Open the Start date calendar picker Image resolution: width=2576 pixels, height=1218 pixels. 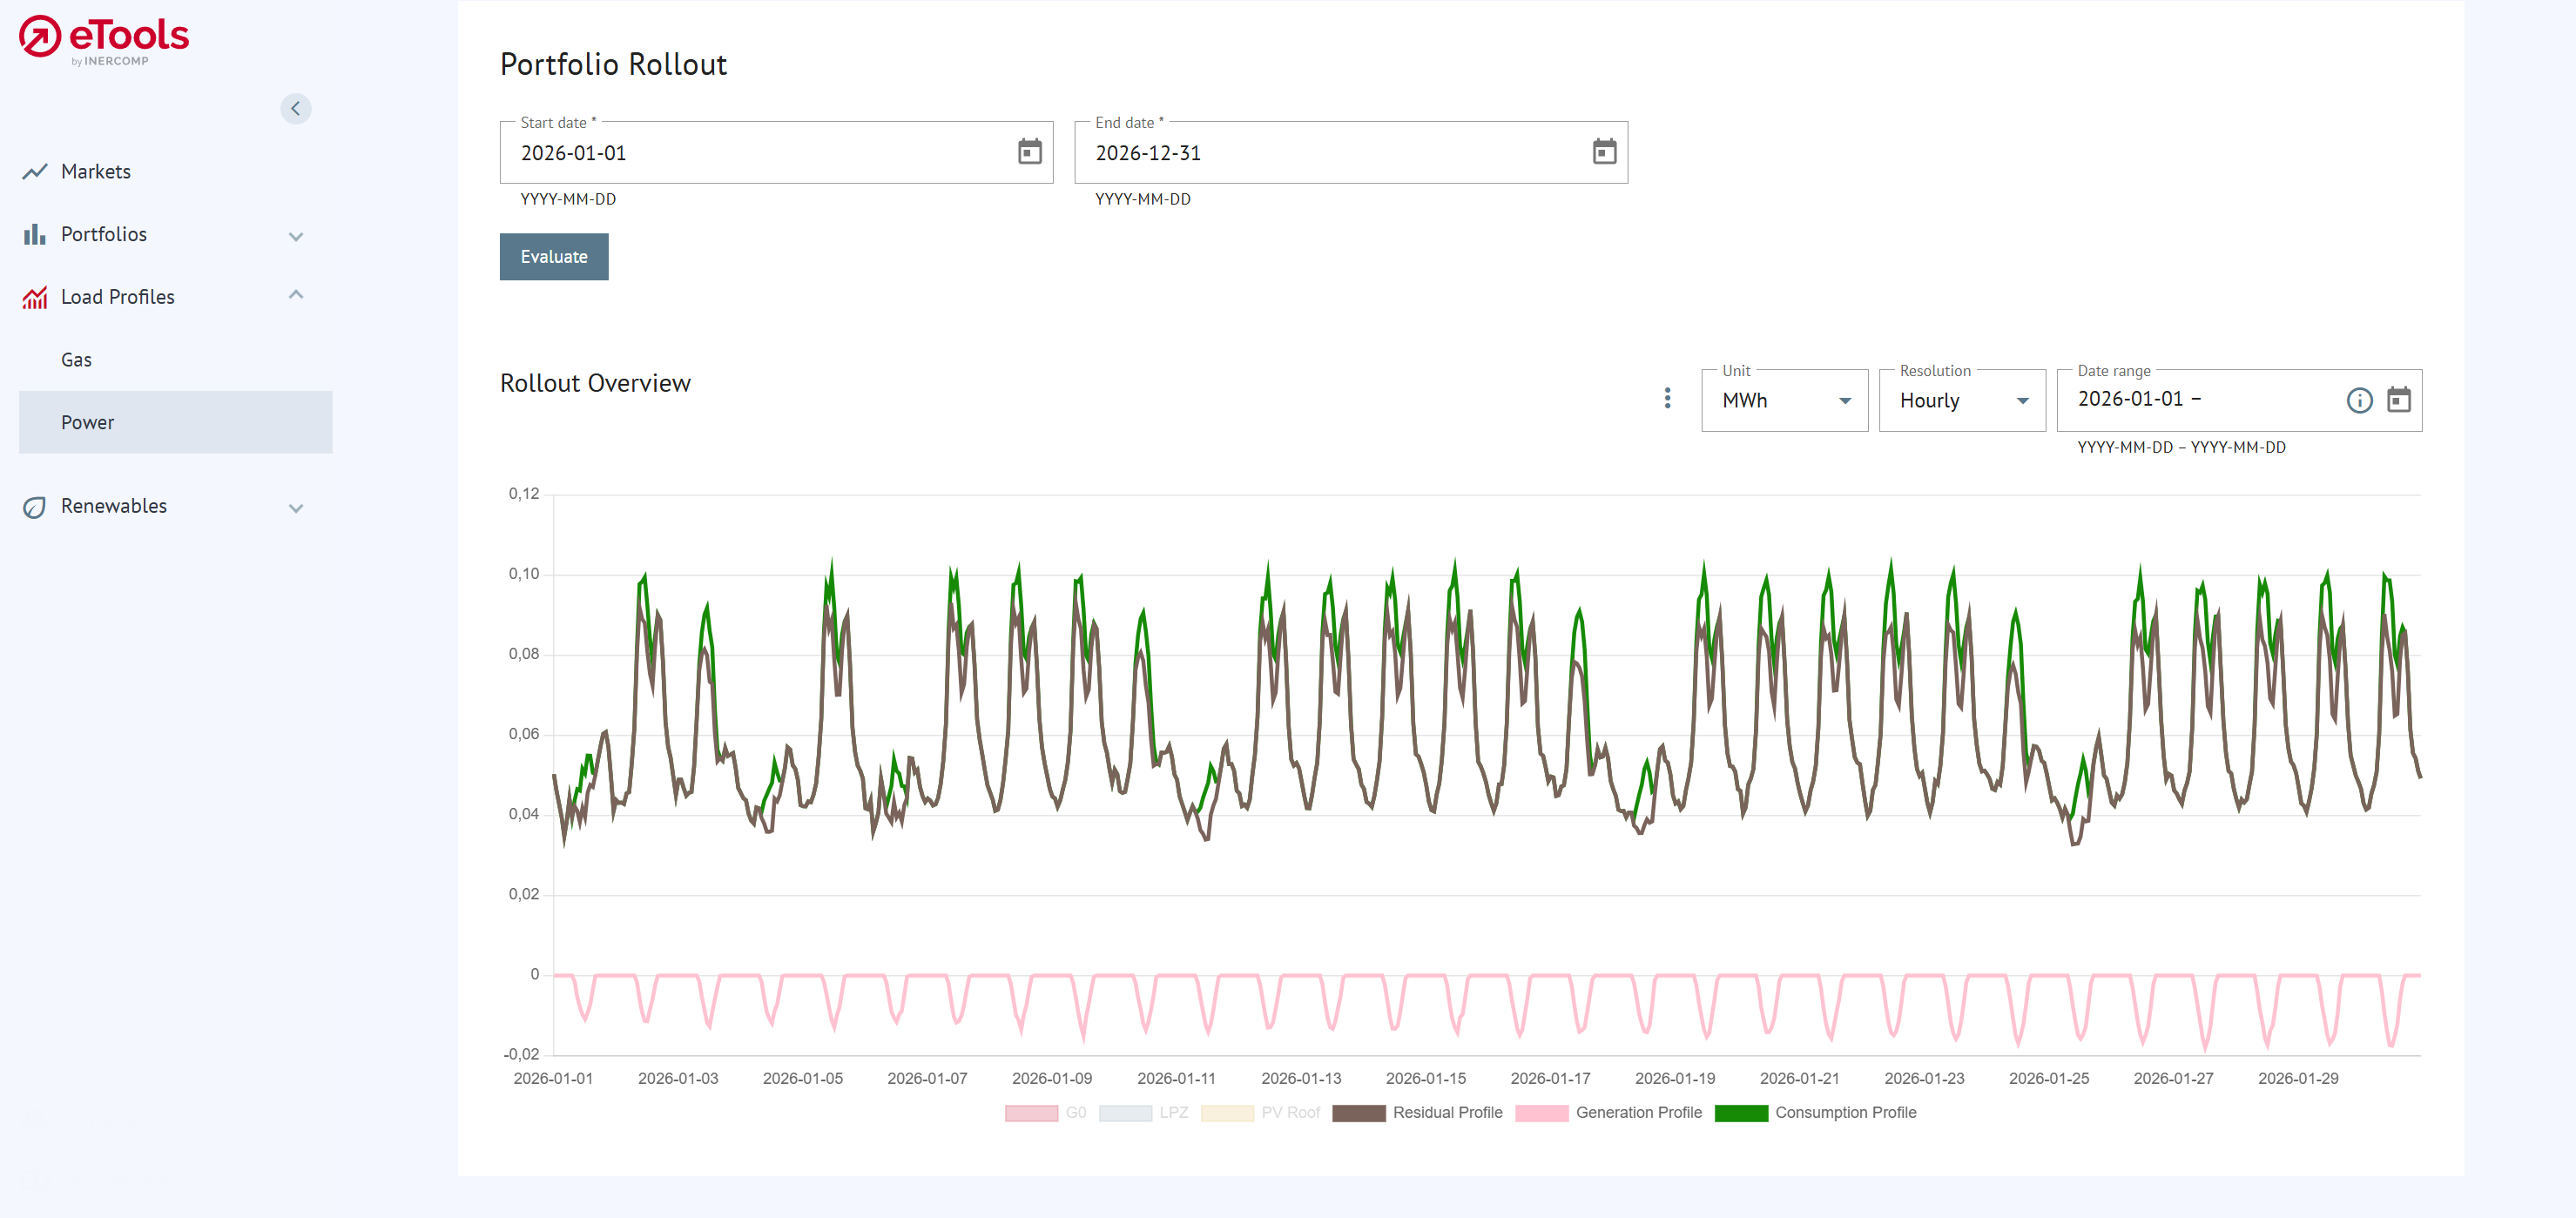click(1029, 152)
